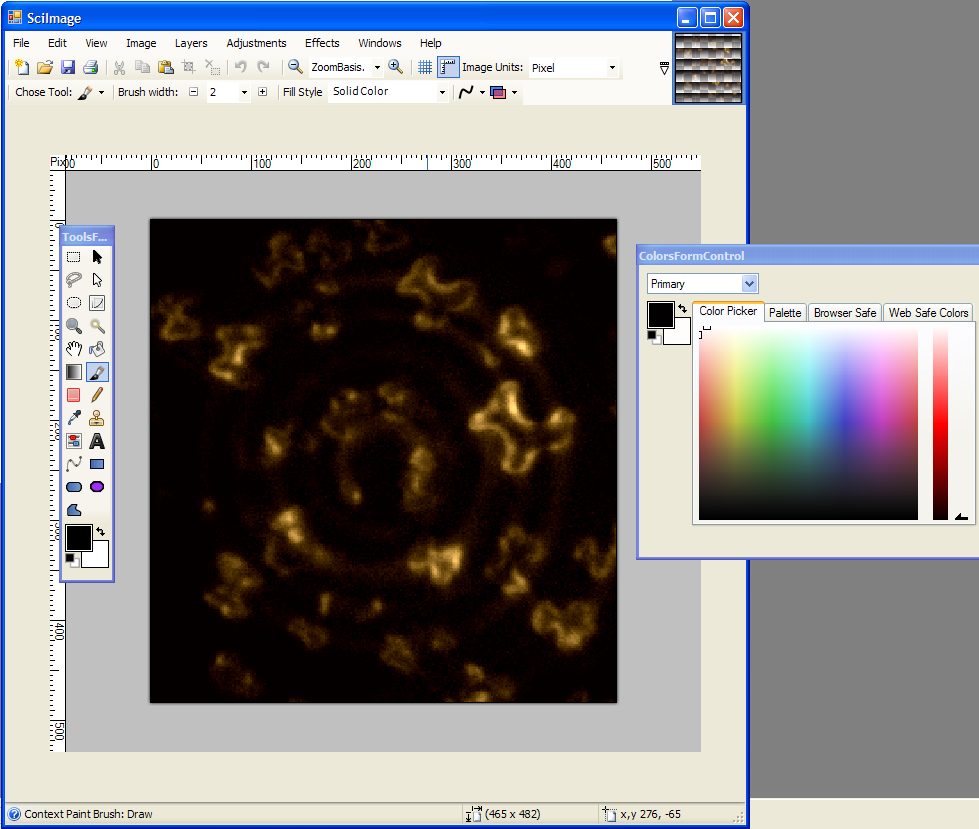Increase brush width with plus button
979x829 pixels.
tap(263, 92)
